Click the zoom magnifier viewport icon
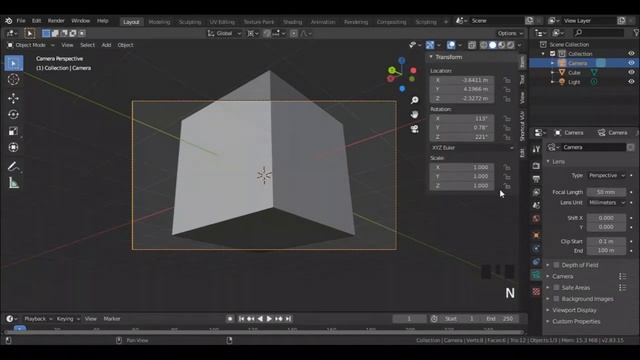Viewport: 640px width, 360px height. pos(415,100)
